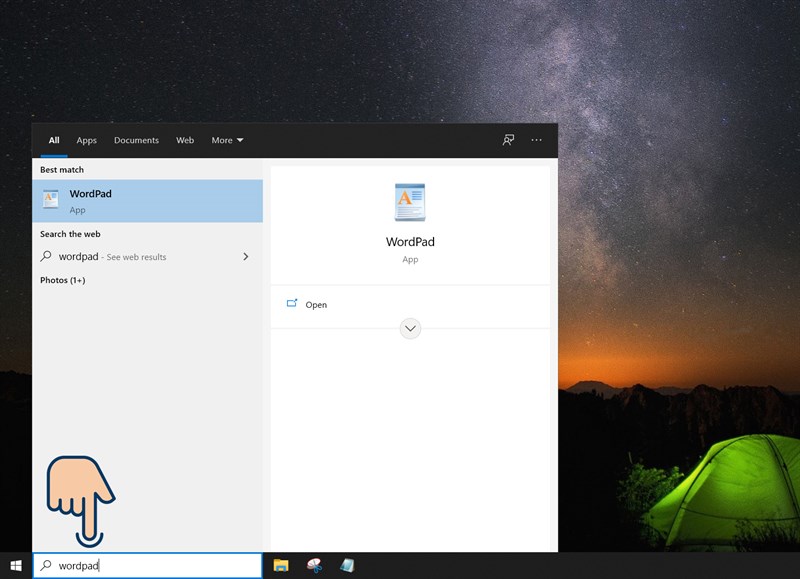The image size is (800, 579).
Task: Open the three-dots options menu
Action: (536, 140)
